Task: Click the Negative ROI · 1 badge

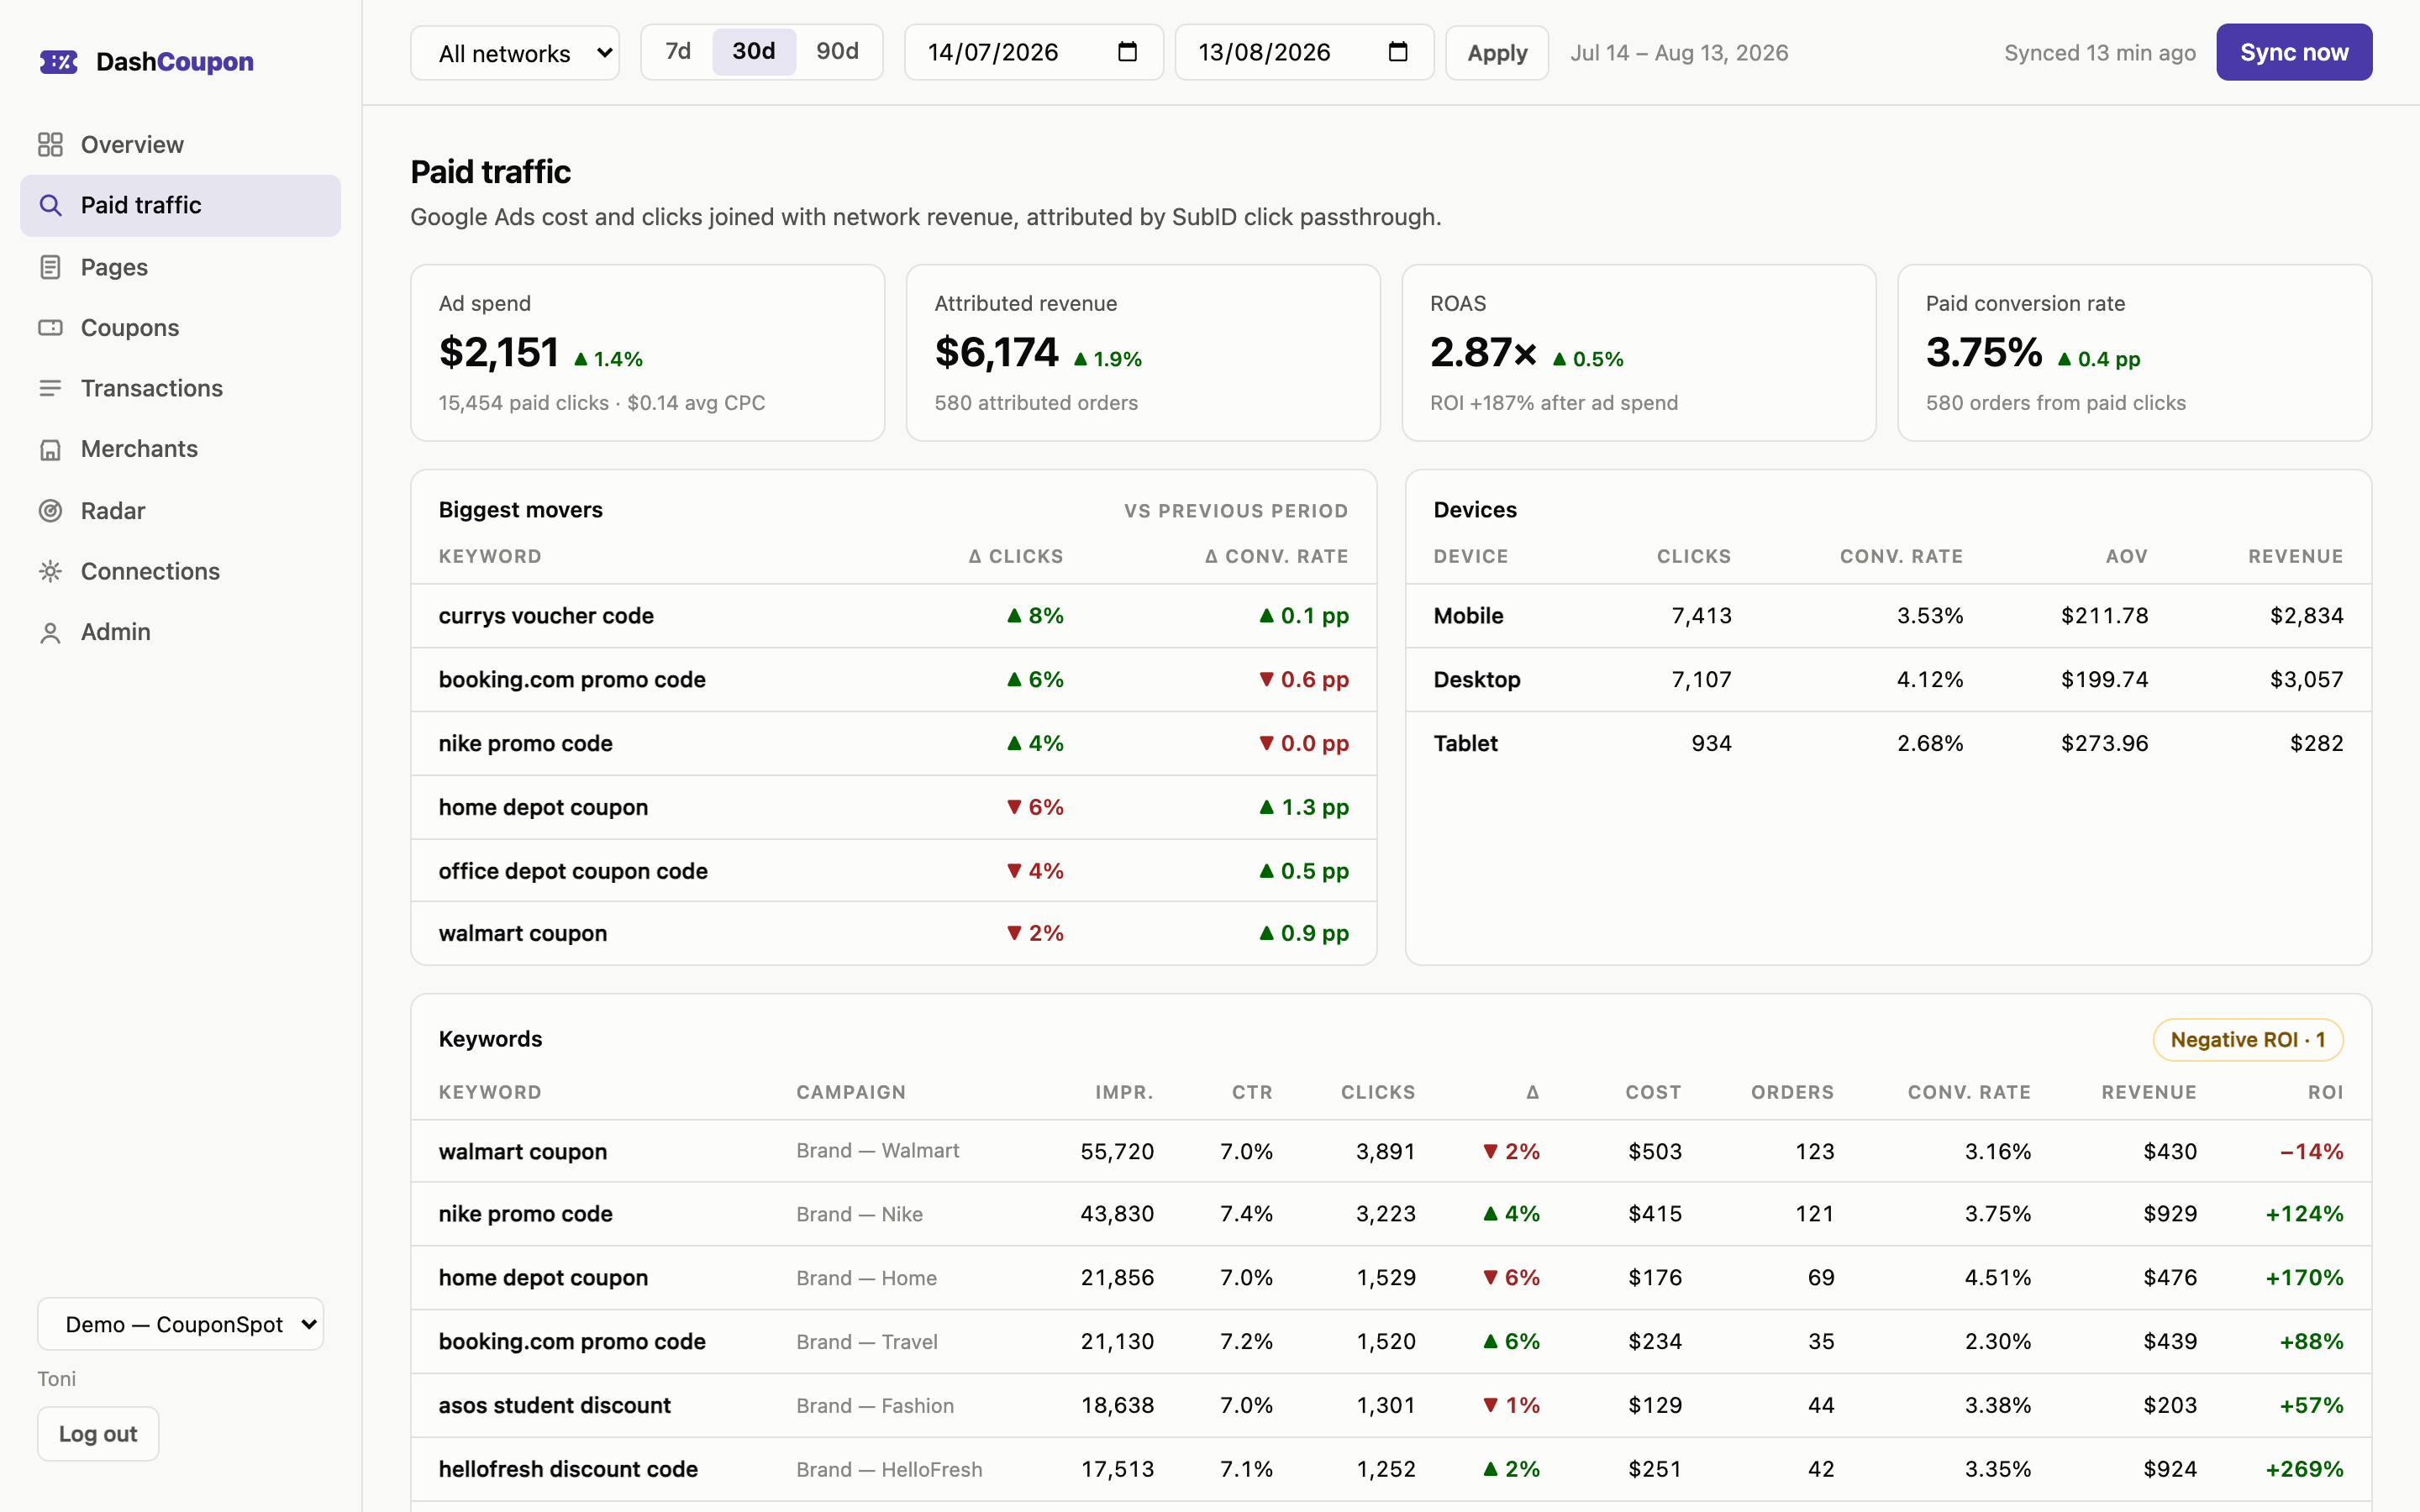Action: click(2248, 1040)
